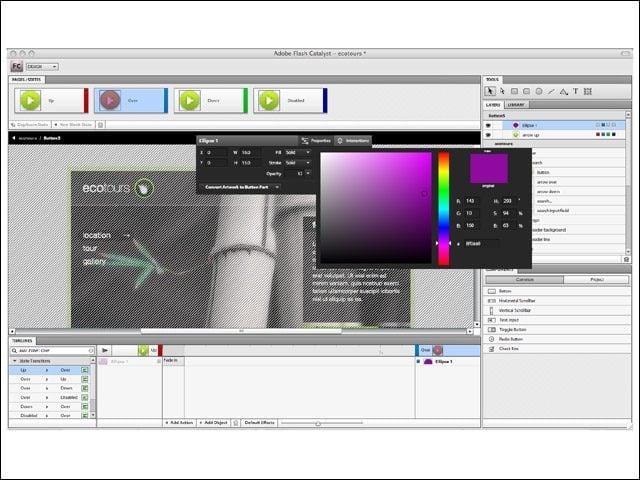Select the Direct Selection arrow tool
The image size is (640, 480).
pyautogui.click(x=502, y=91)
